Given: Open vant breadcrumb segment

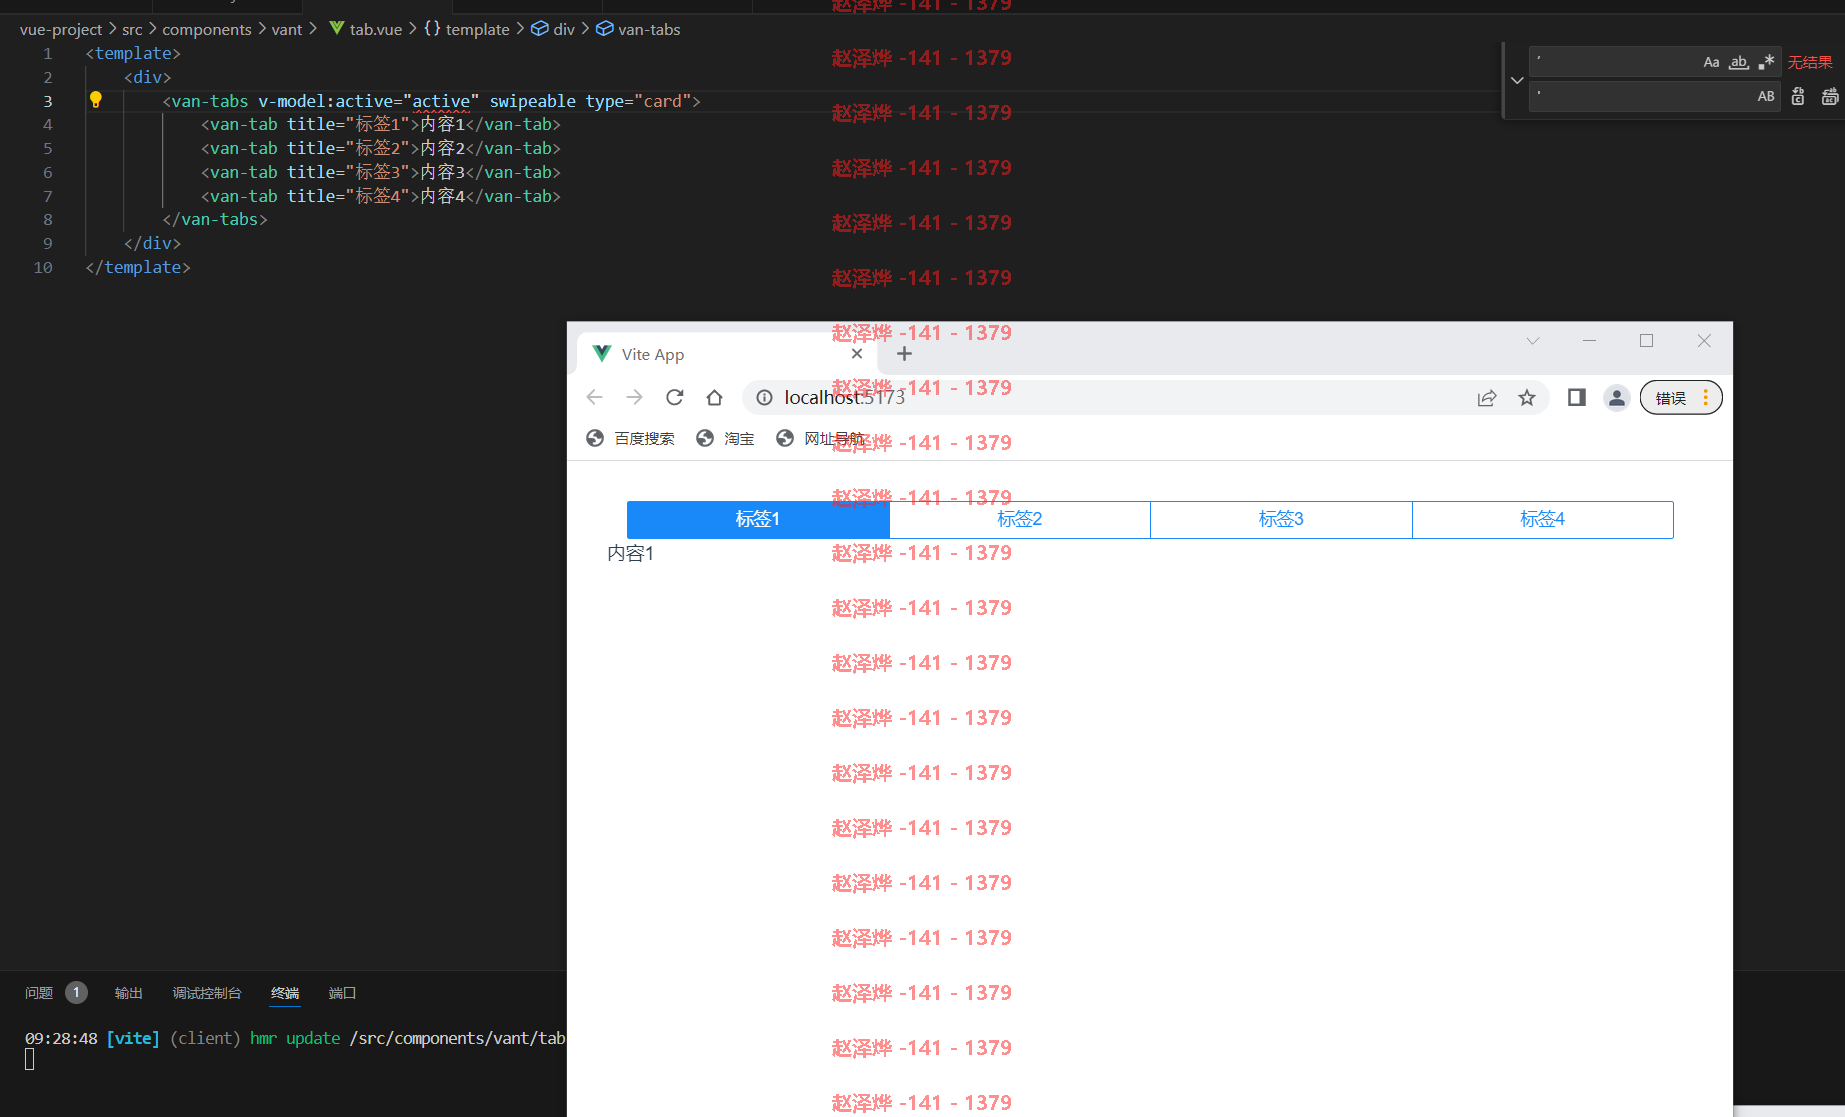Looking at the screenshot, I should tap(287, 29).
